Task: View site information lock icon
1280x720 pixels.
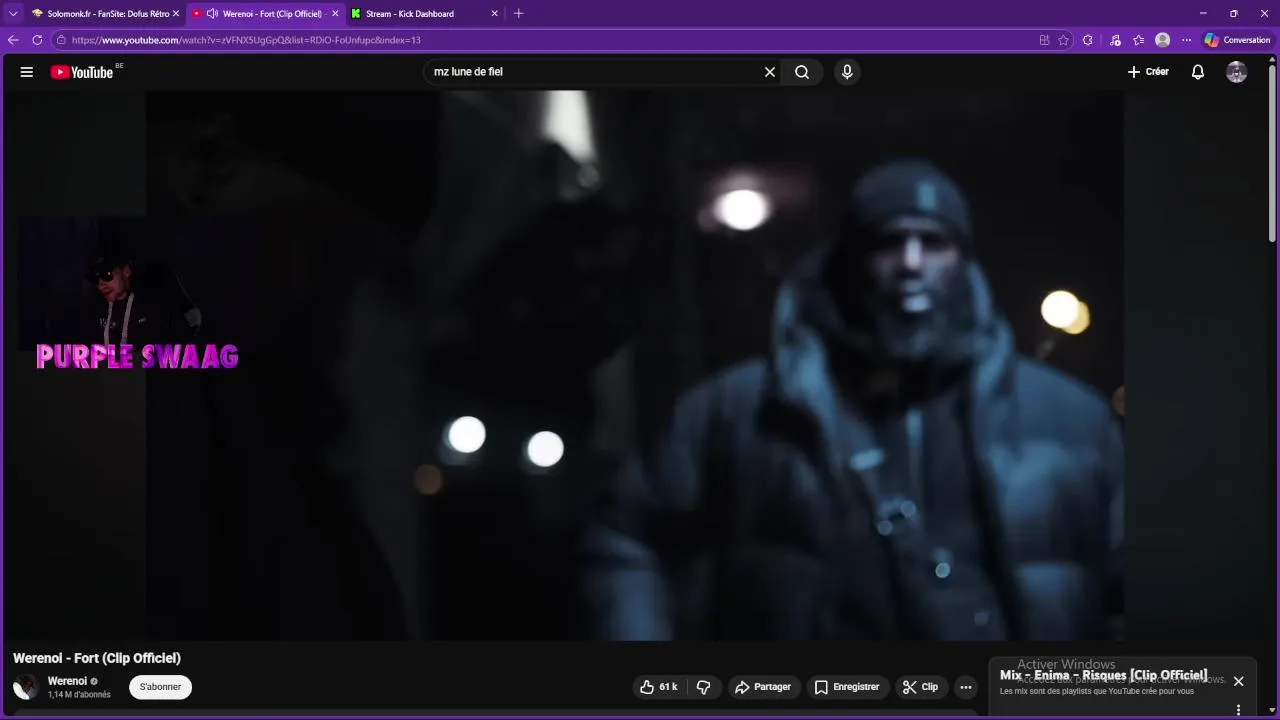Action: point(61,40)
